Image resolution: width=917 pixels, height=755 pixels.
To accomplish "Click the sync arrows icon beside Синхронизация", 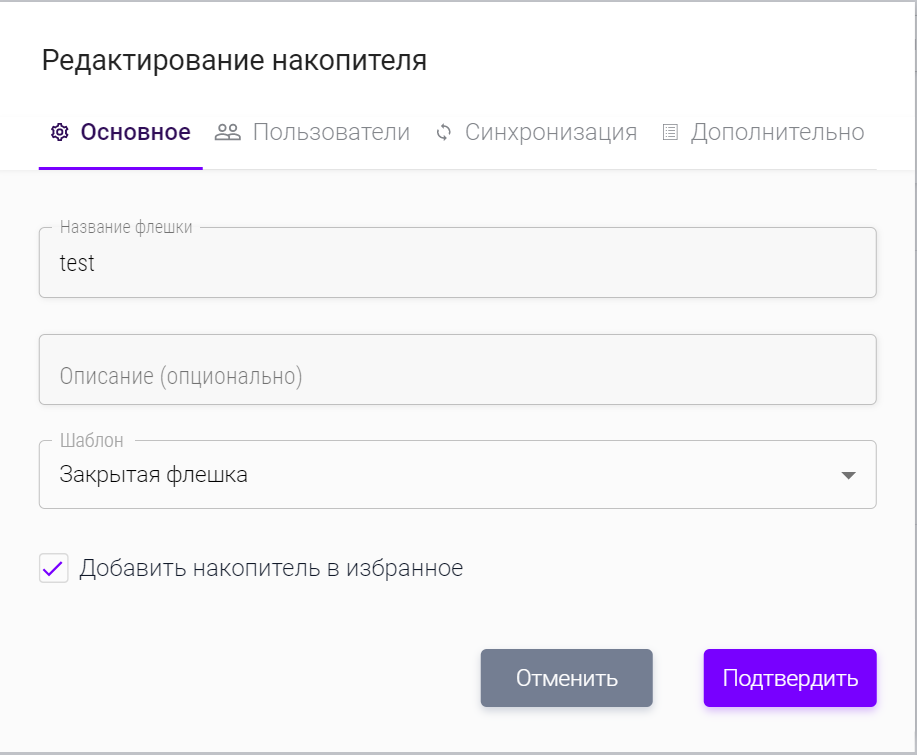I will tap(444, 132).
